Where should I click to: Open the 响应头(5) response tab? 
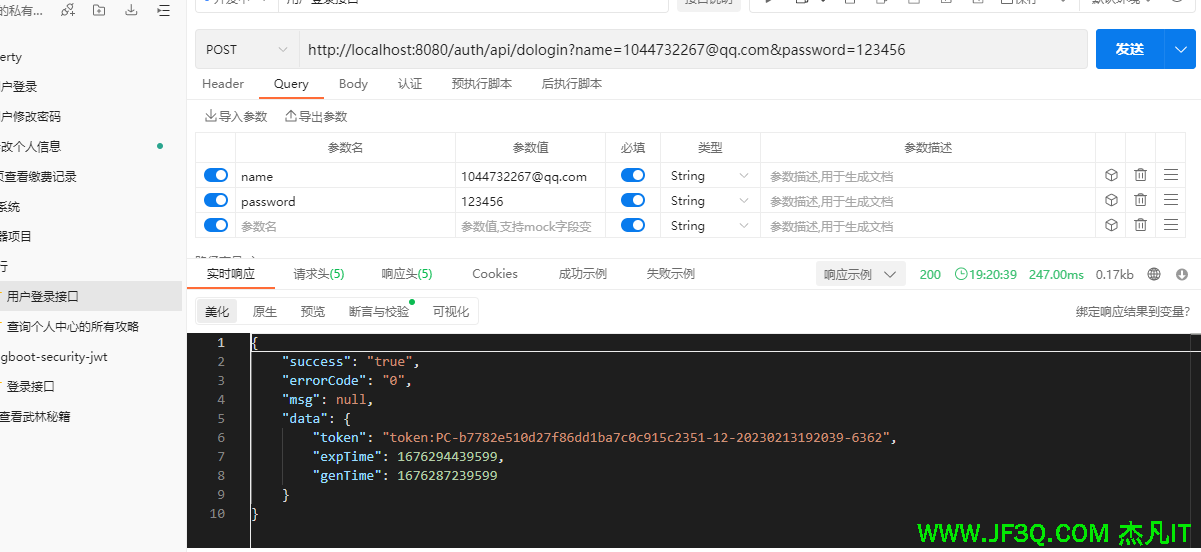pyautogui.click(x=407, y=274)
